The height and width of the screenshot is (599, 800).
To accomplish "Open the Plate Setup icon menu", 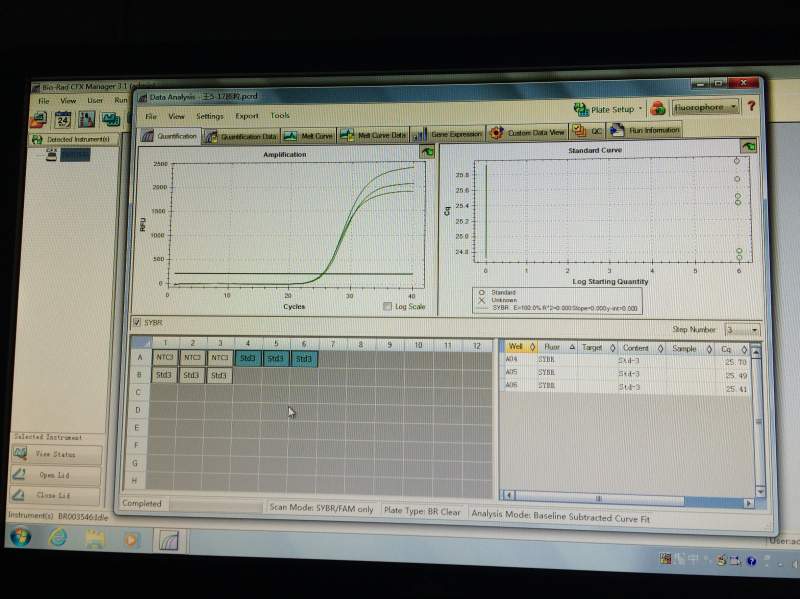I will coord(580,109).
